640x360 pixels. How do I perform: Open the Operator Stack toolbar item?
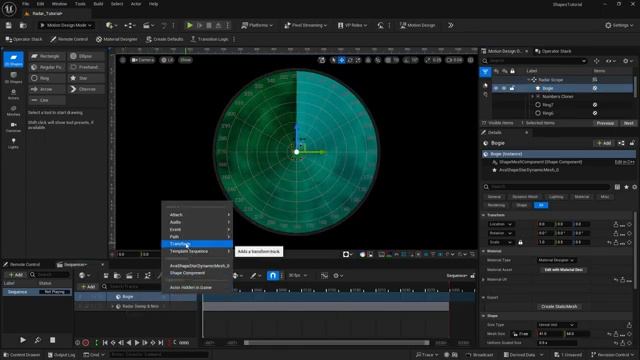tap(24, 39)
